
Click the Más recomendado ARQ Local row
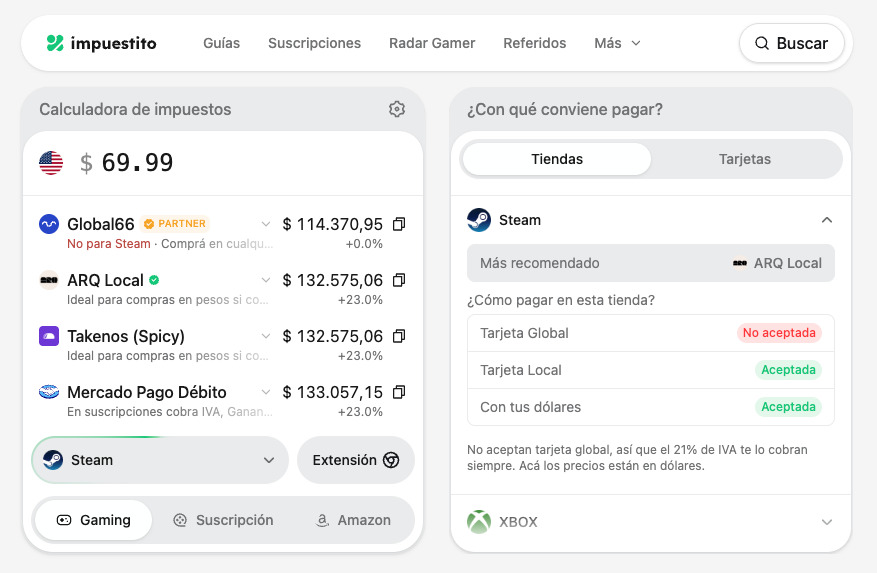click(650, 263)
